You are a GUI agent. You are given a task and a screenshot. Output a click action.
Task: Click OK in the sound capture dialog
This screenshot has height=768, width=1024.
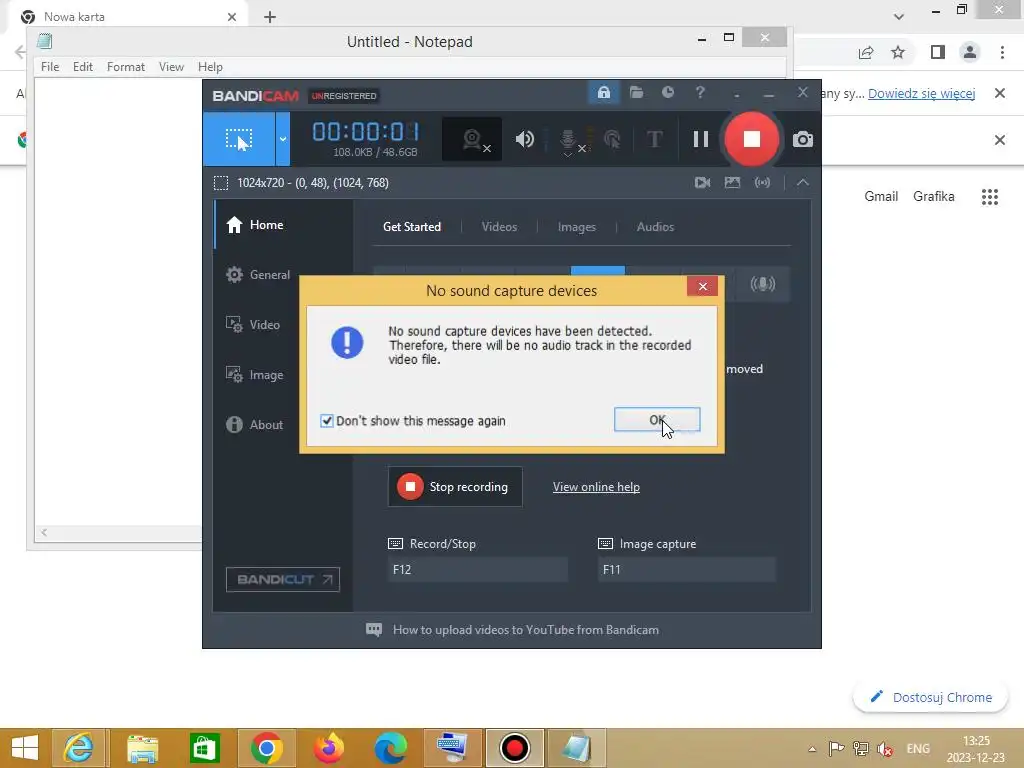point(657,420)
